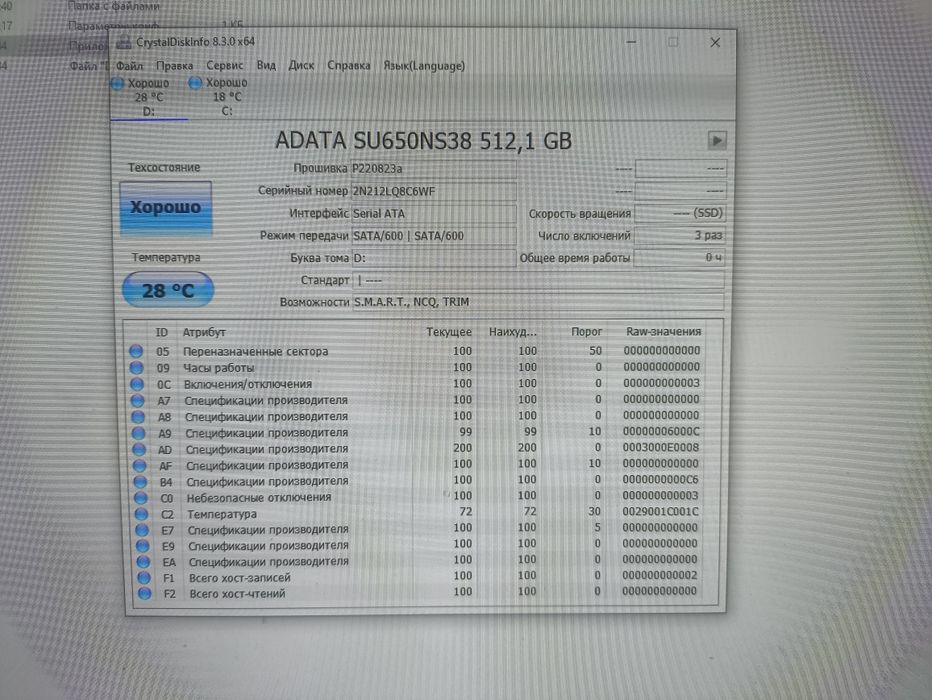Open the Сервис menu

[x=224, y=65]
